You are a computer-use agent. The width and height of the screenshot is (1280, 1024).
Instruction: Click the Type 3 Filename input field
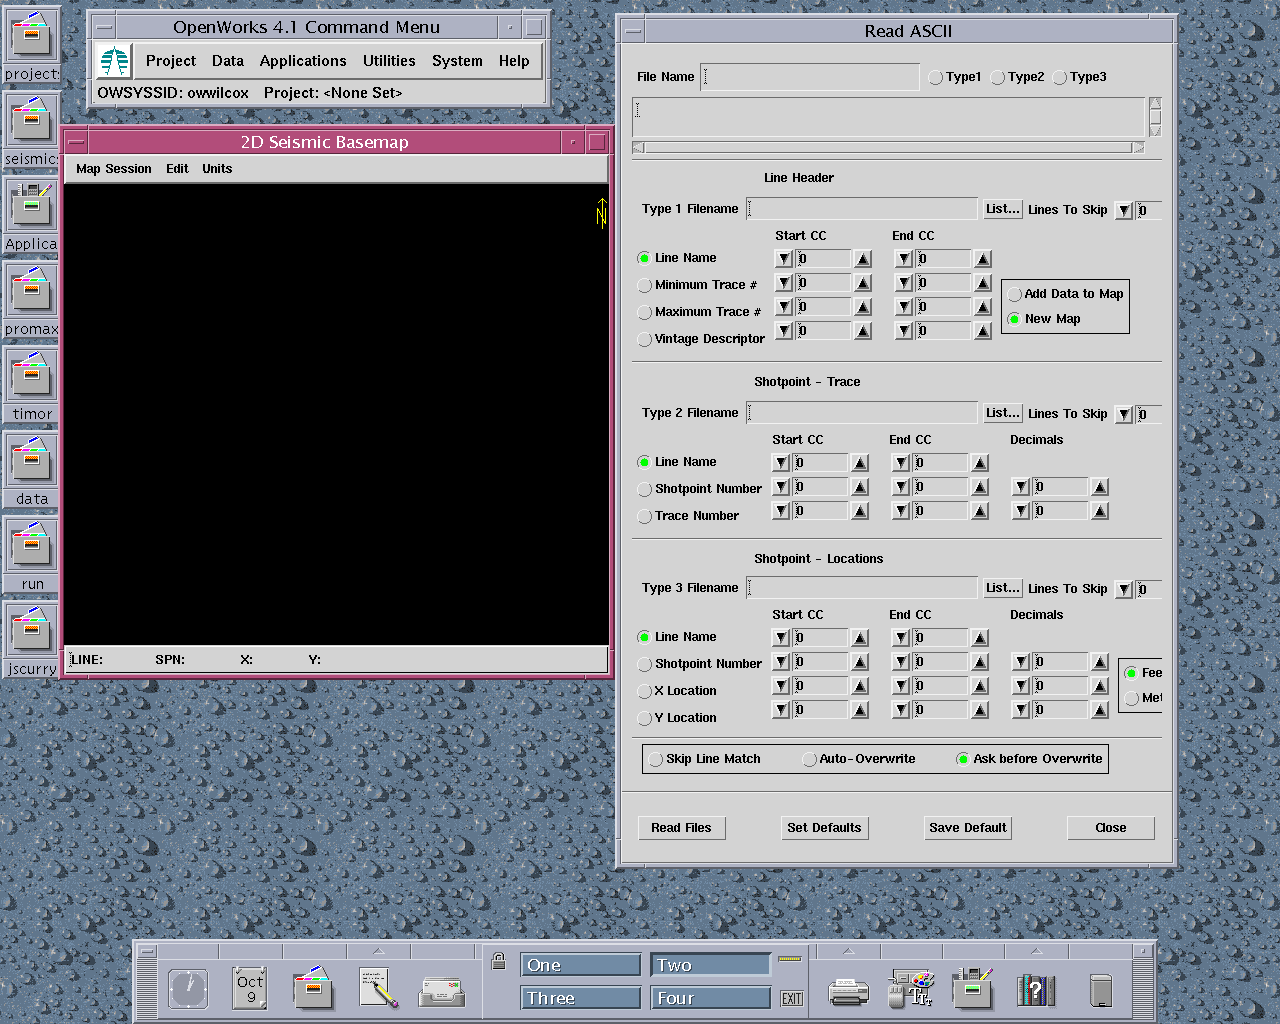[x=862, y=588]
